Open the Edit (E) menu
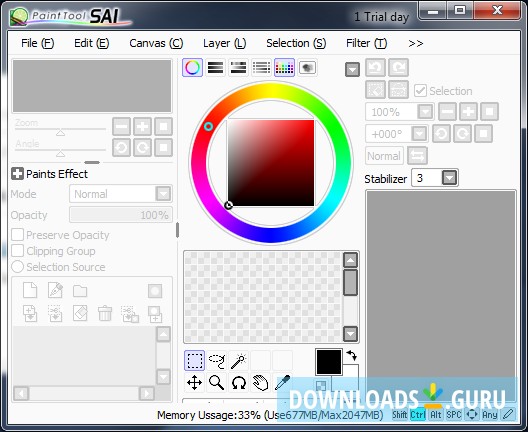This screenshot has height=432, width=528. [x=92, y=43]
